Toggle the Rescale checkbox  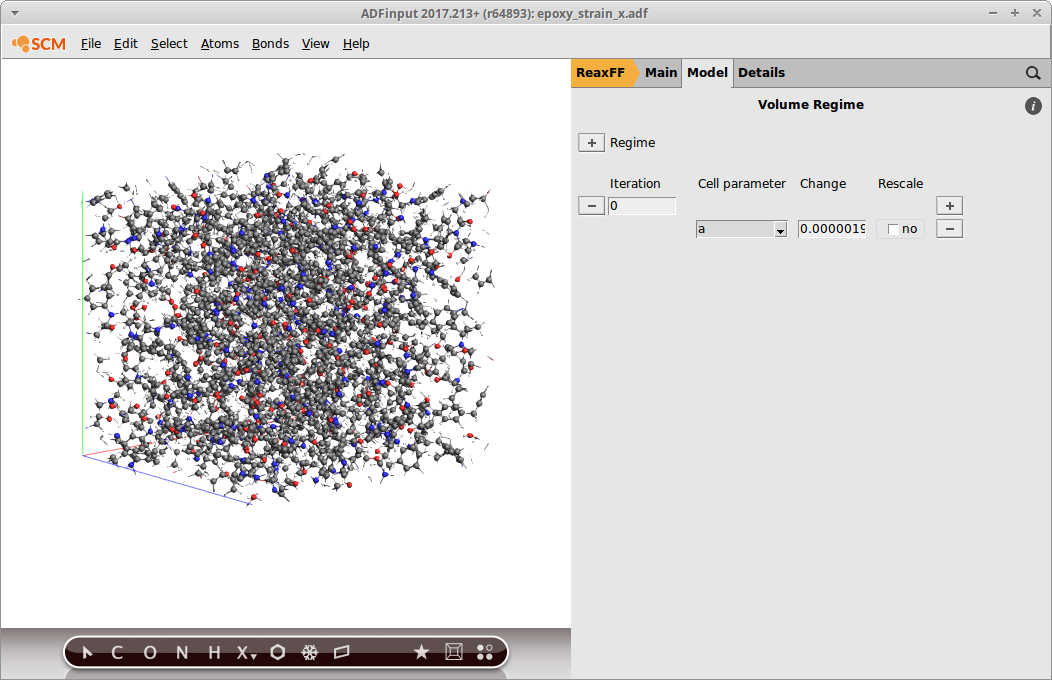(x=893, y=230)
